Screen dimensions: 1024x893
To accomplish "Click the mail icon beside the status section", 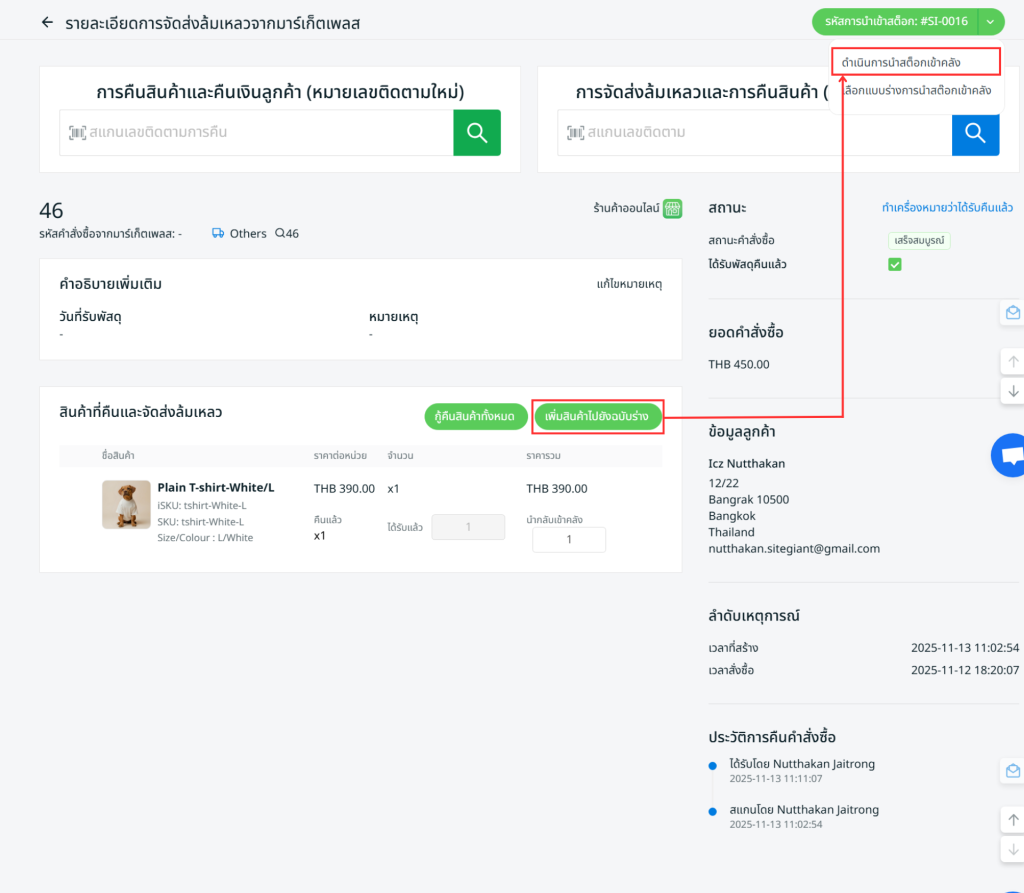I will (x=1013, y=313).
